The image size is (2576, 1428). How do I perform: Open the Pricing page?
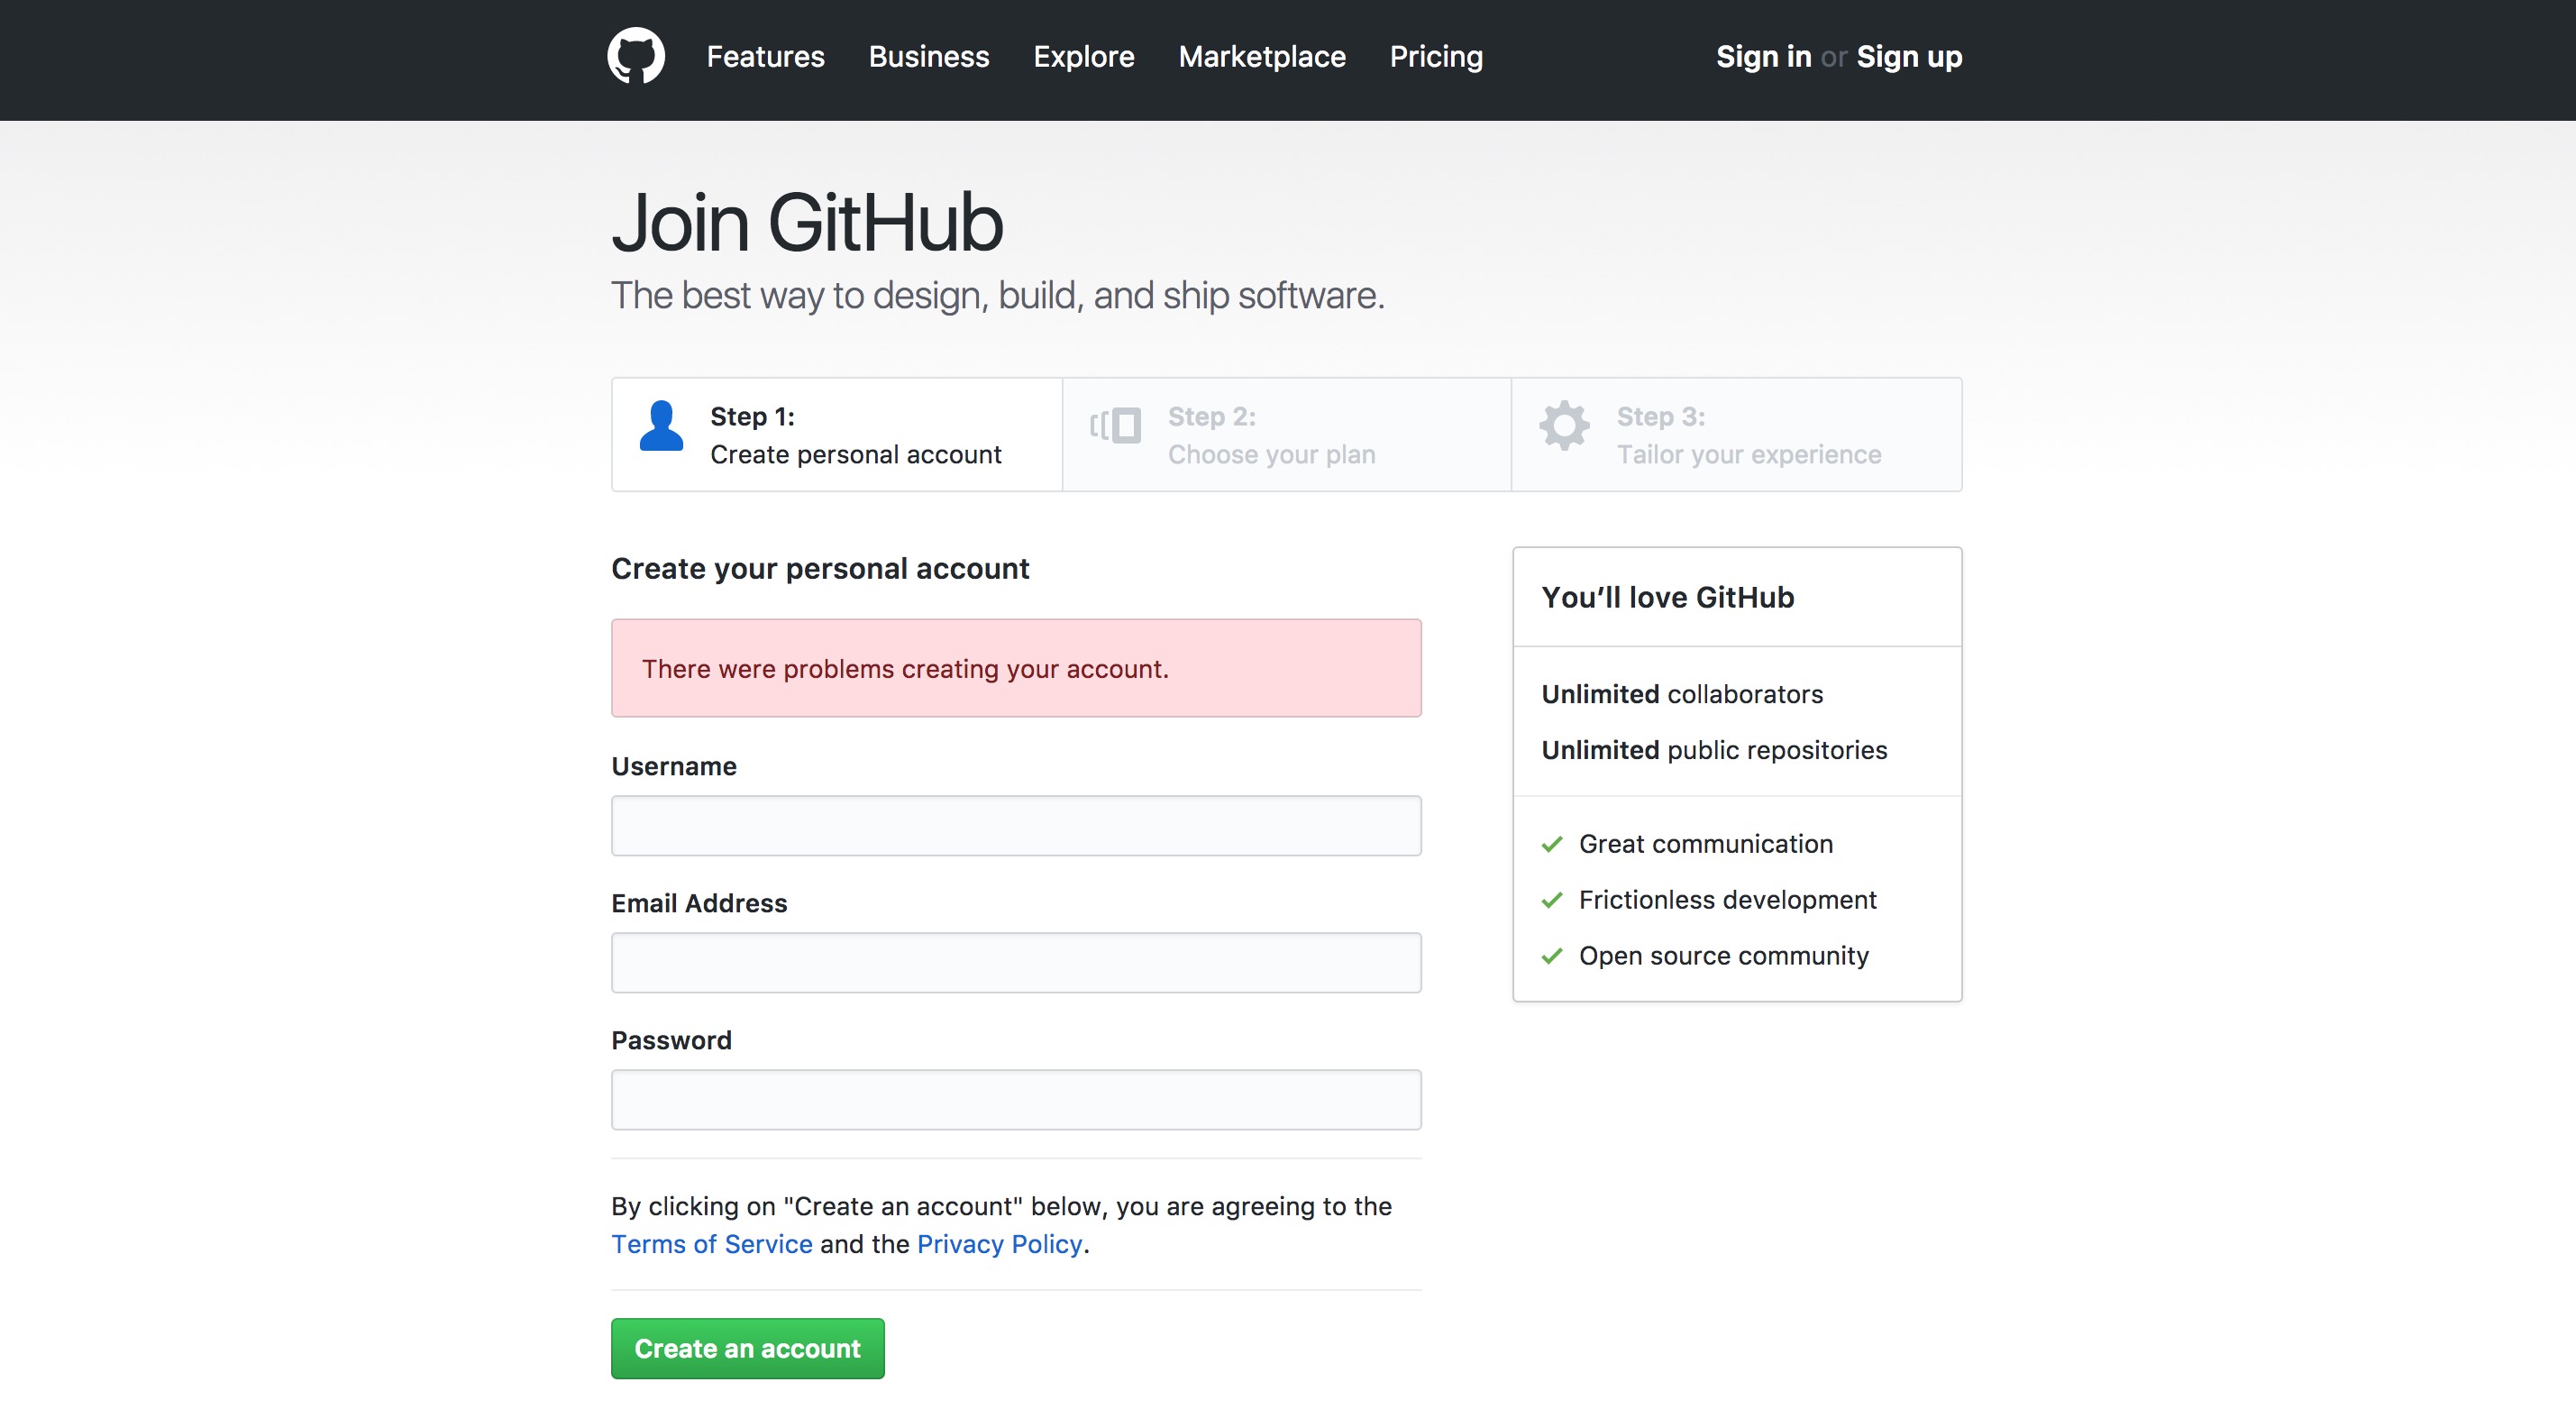(1436, 57)
